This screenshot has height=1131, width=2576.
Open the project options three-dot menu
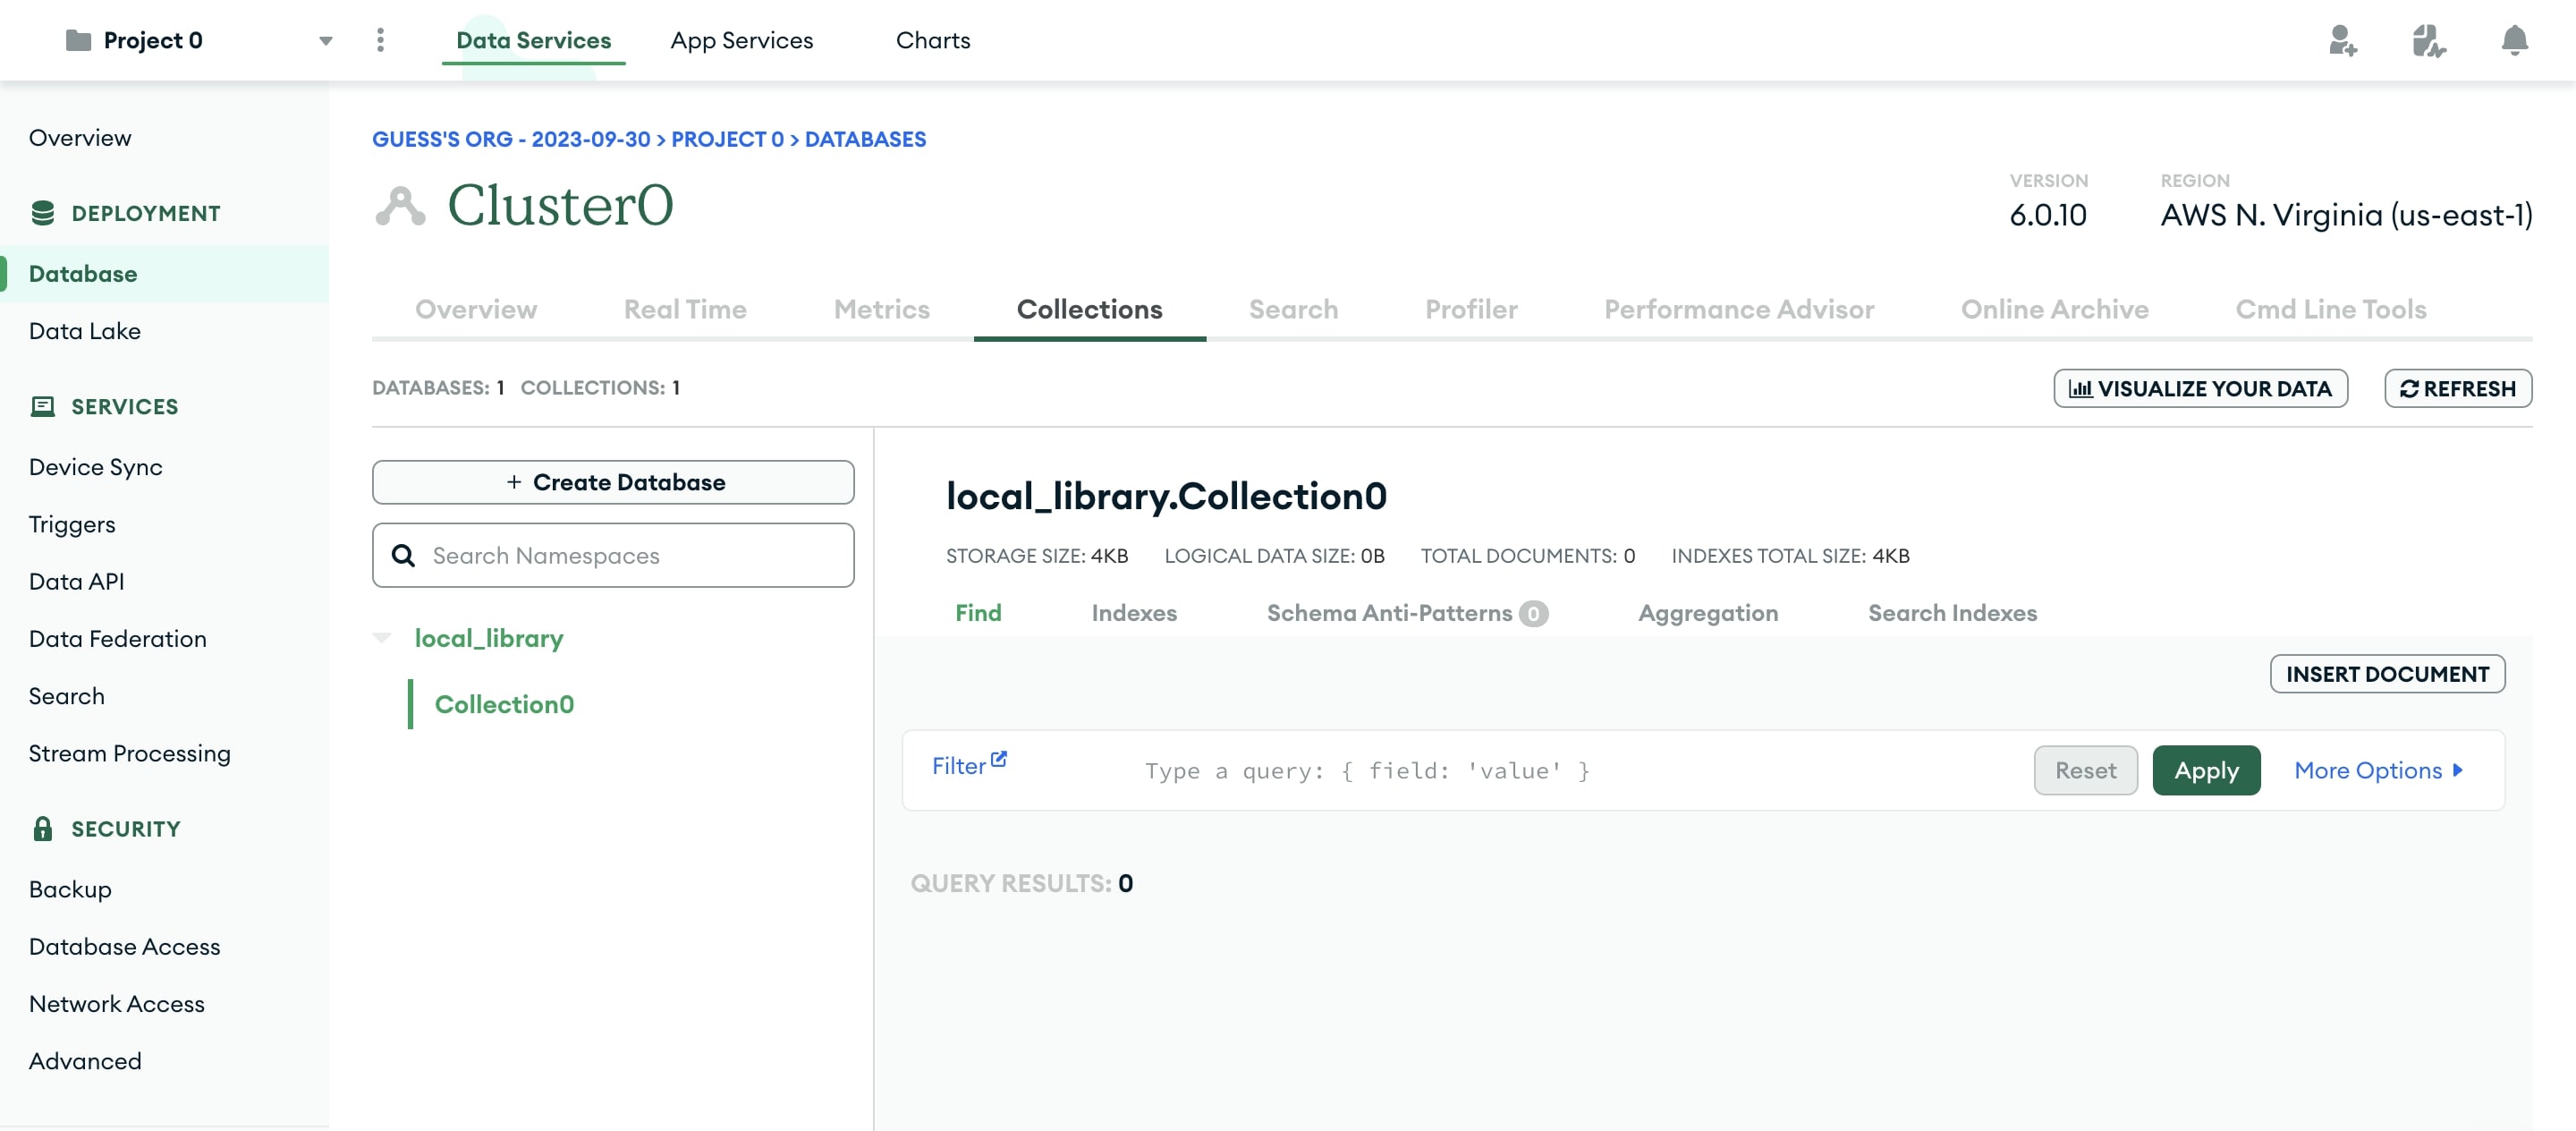380,40
